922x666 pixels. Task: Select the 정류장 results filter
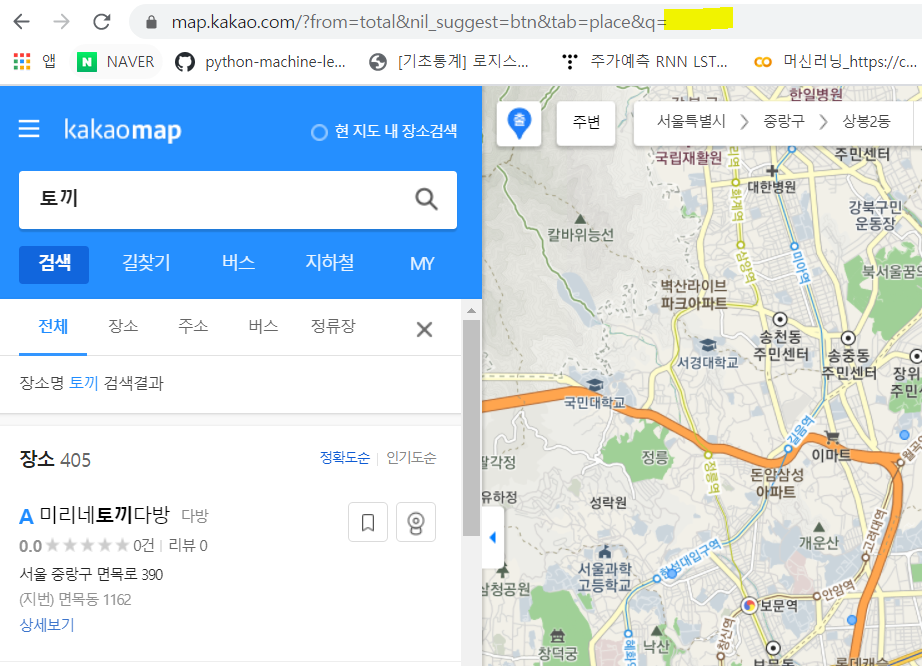point(333,326)
